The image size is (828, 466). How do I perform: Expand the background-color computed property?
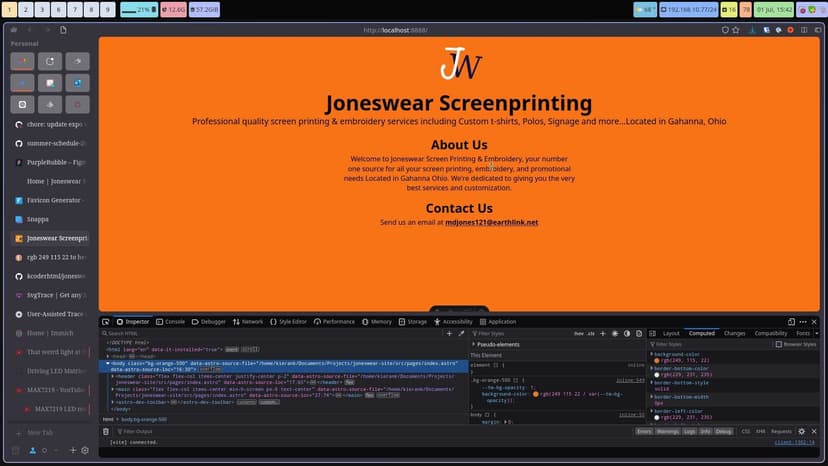[x=651, y=354]
